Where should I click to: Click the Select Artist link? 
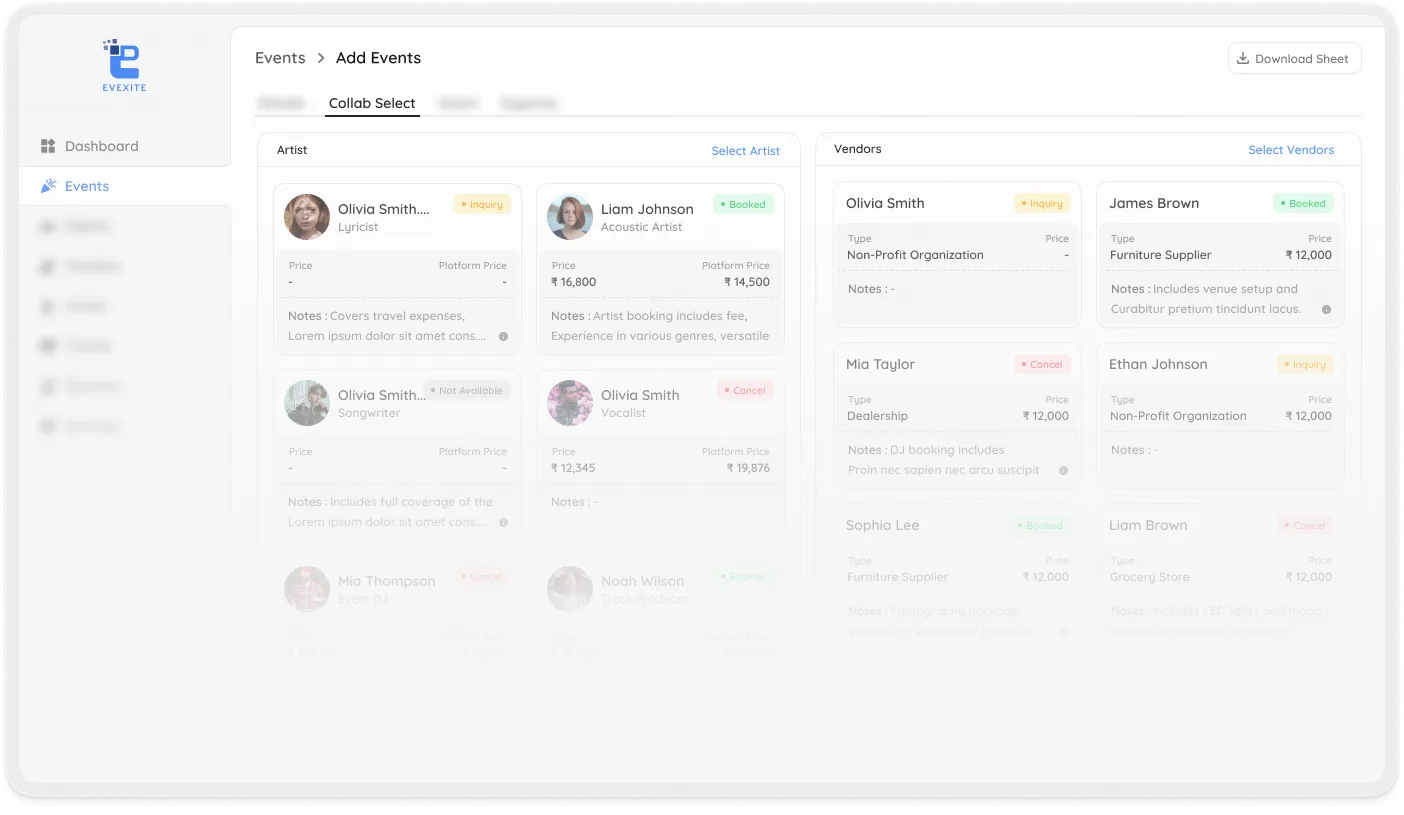(x=746, y=150)
